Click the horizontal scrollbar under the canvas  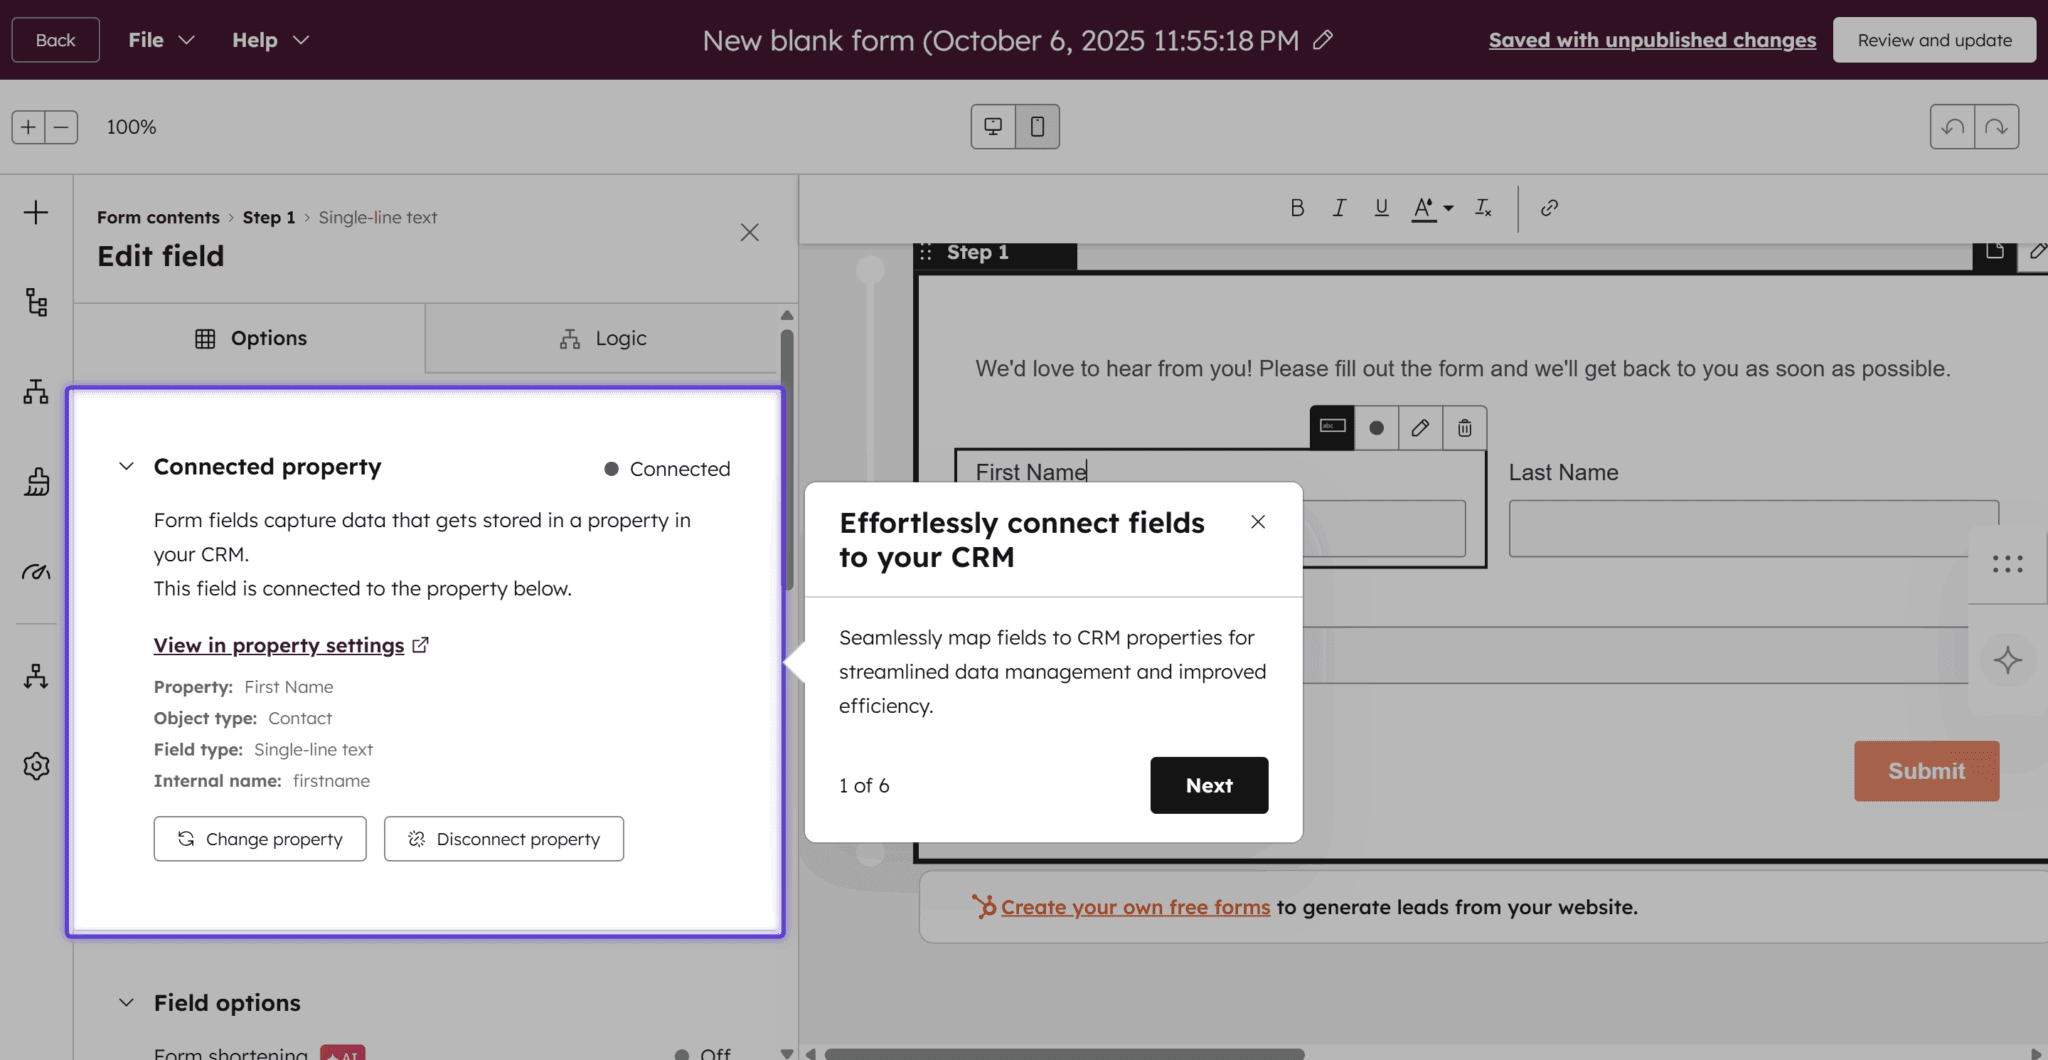click(1064, 1054)
